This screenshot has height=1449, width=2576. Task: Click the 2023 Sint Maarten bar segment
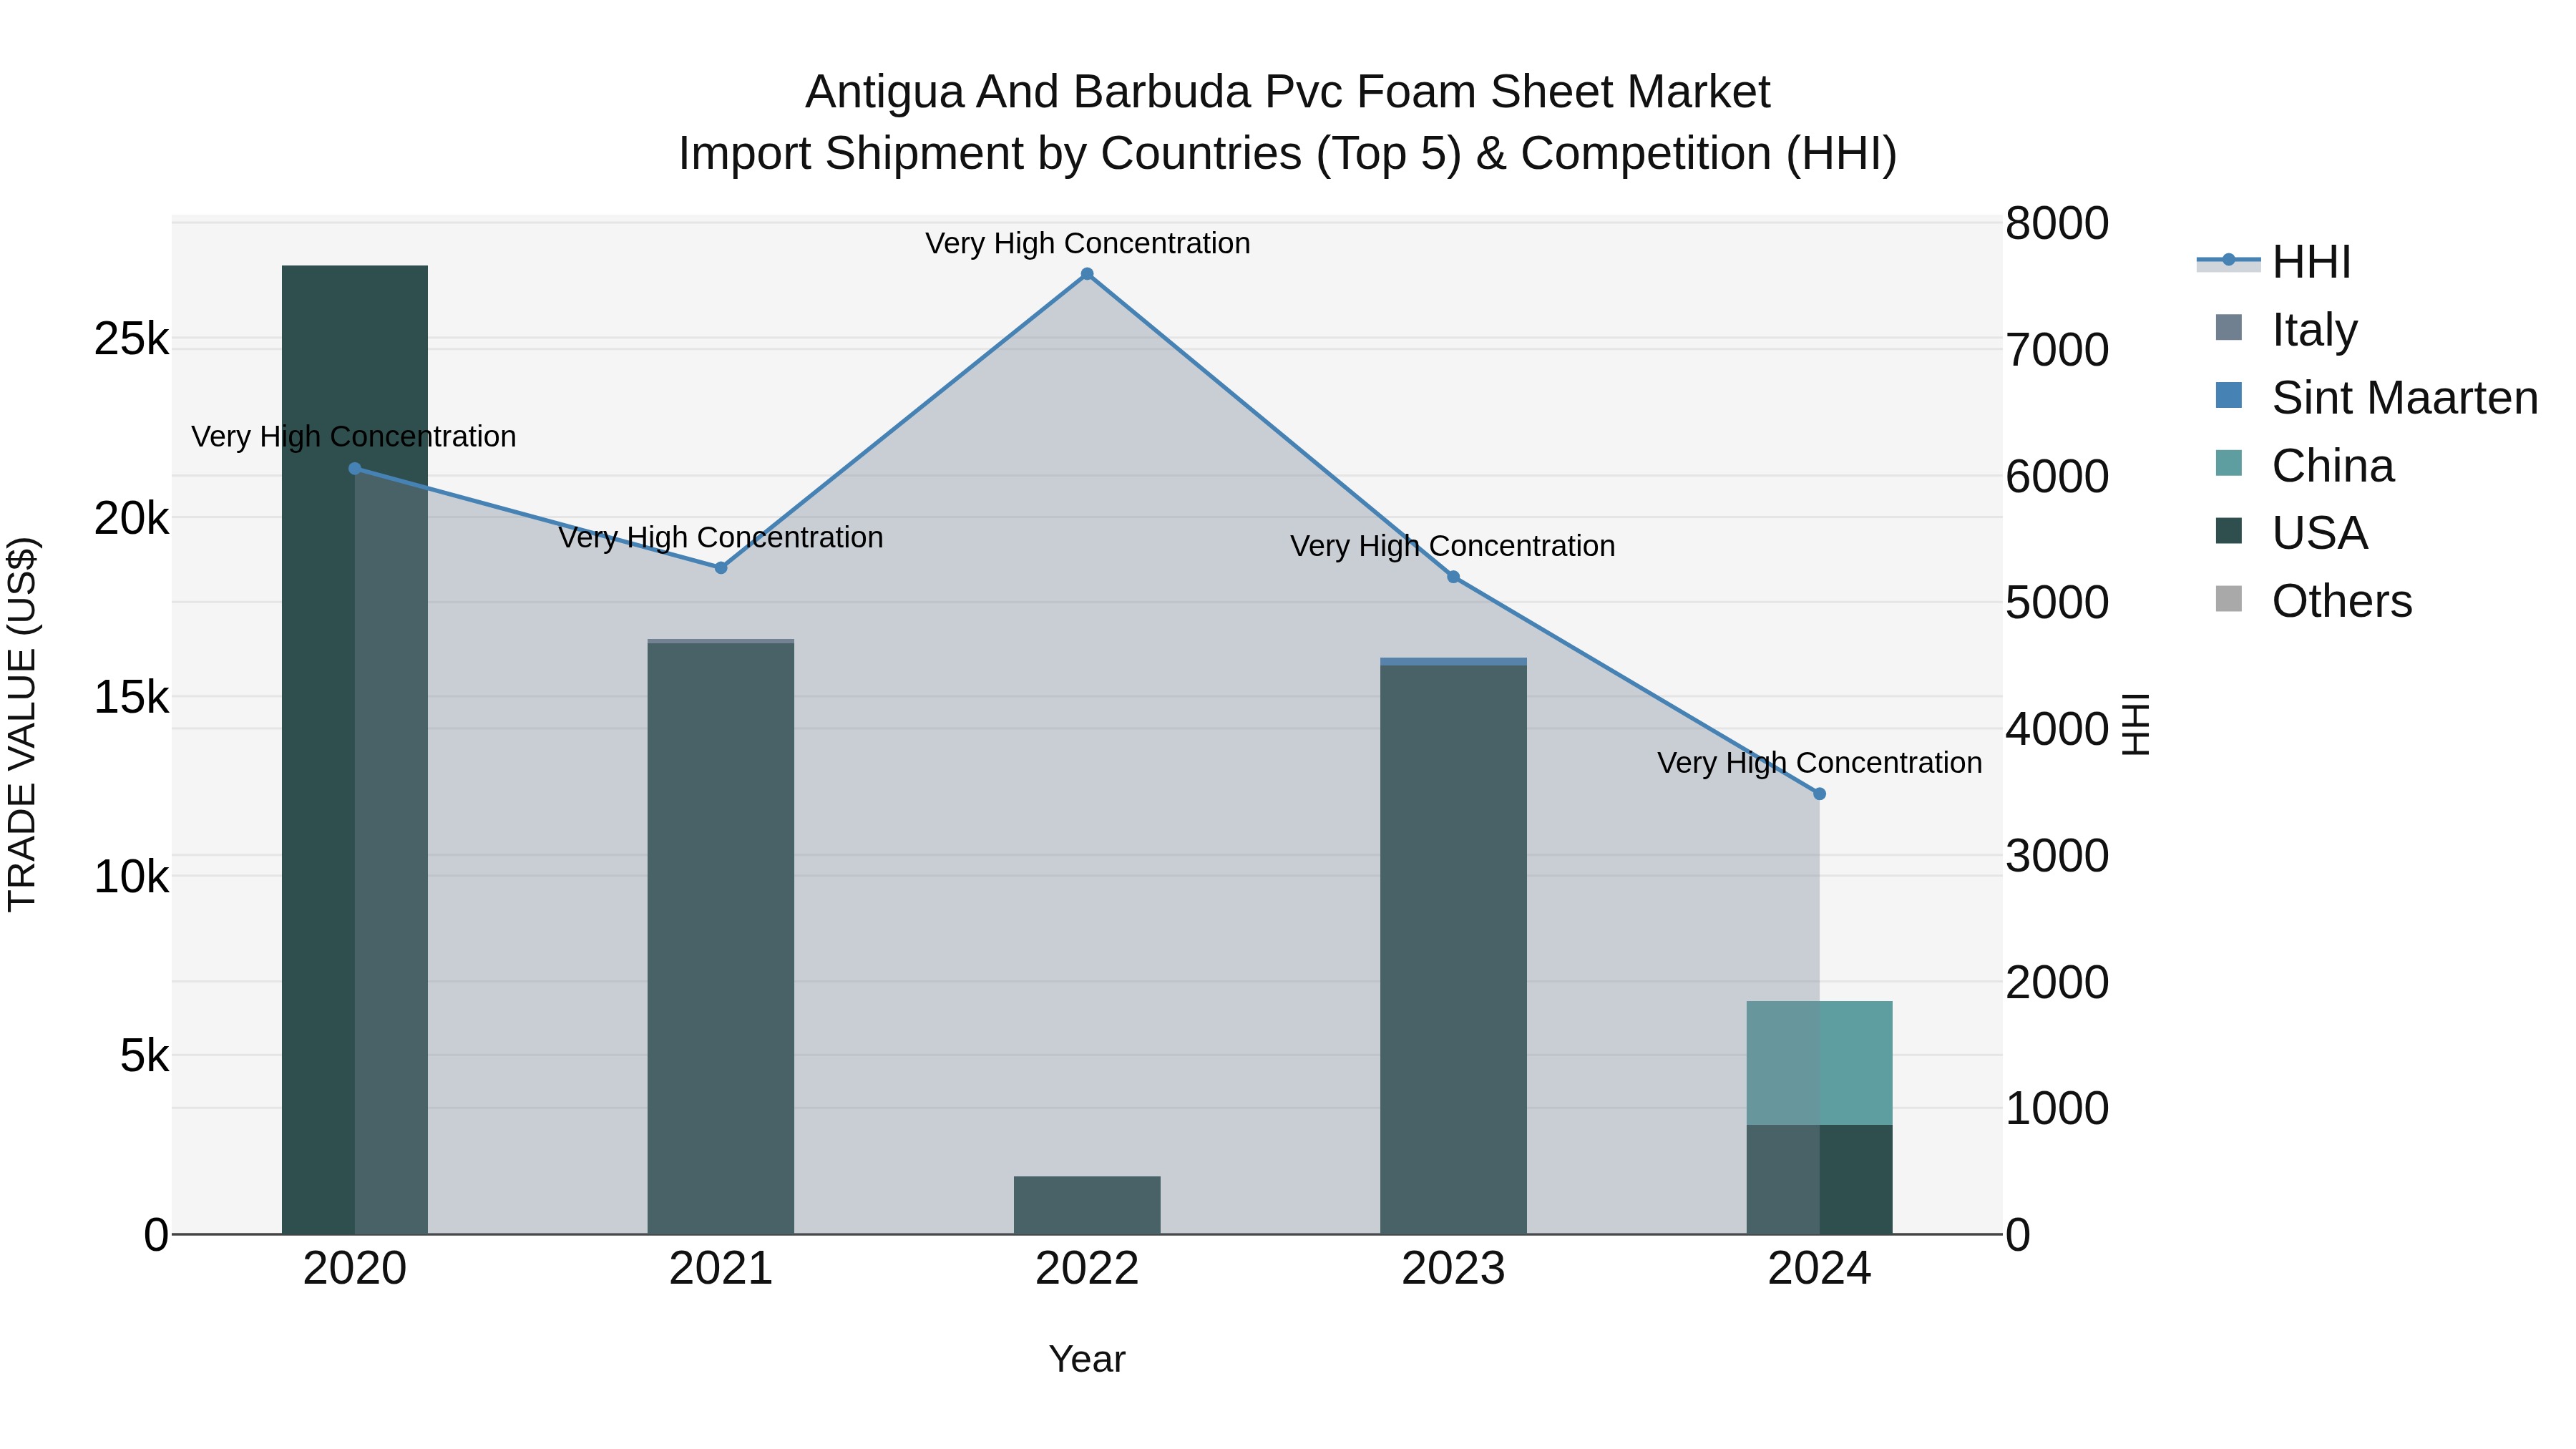[1453, 662]
